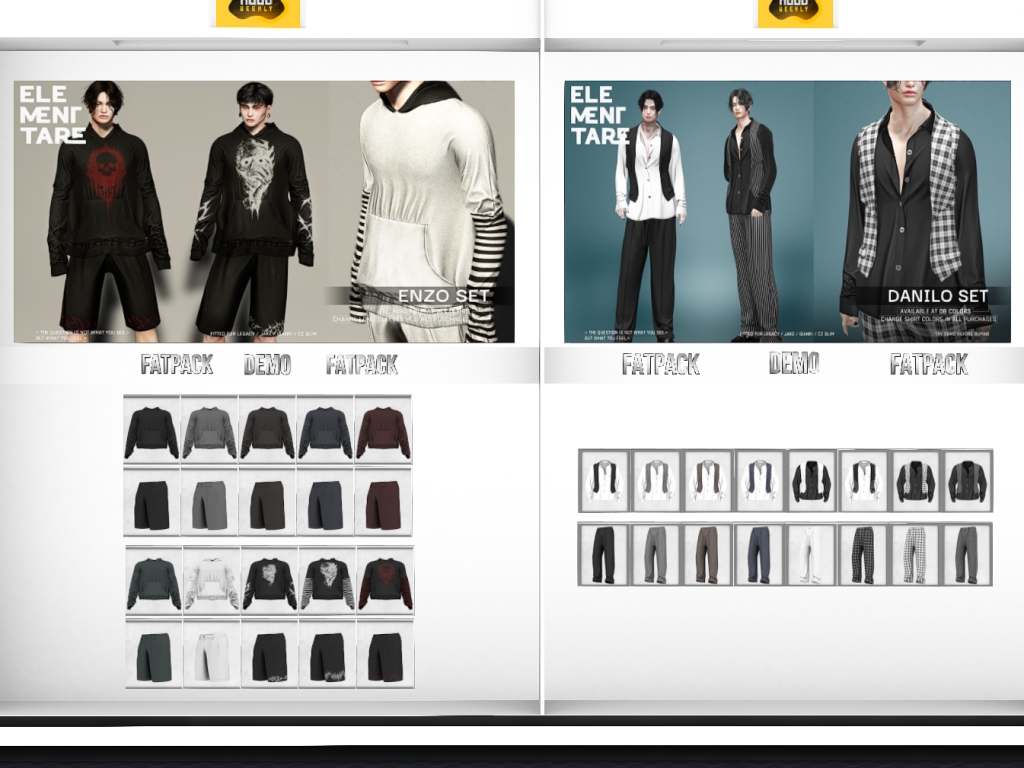Select the white pants in Danilo Set
This screenshot has width=1024, height=768.
click(811, 554)
